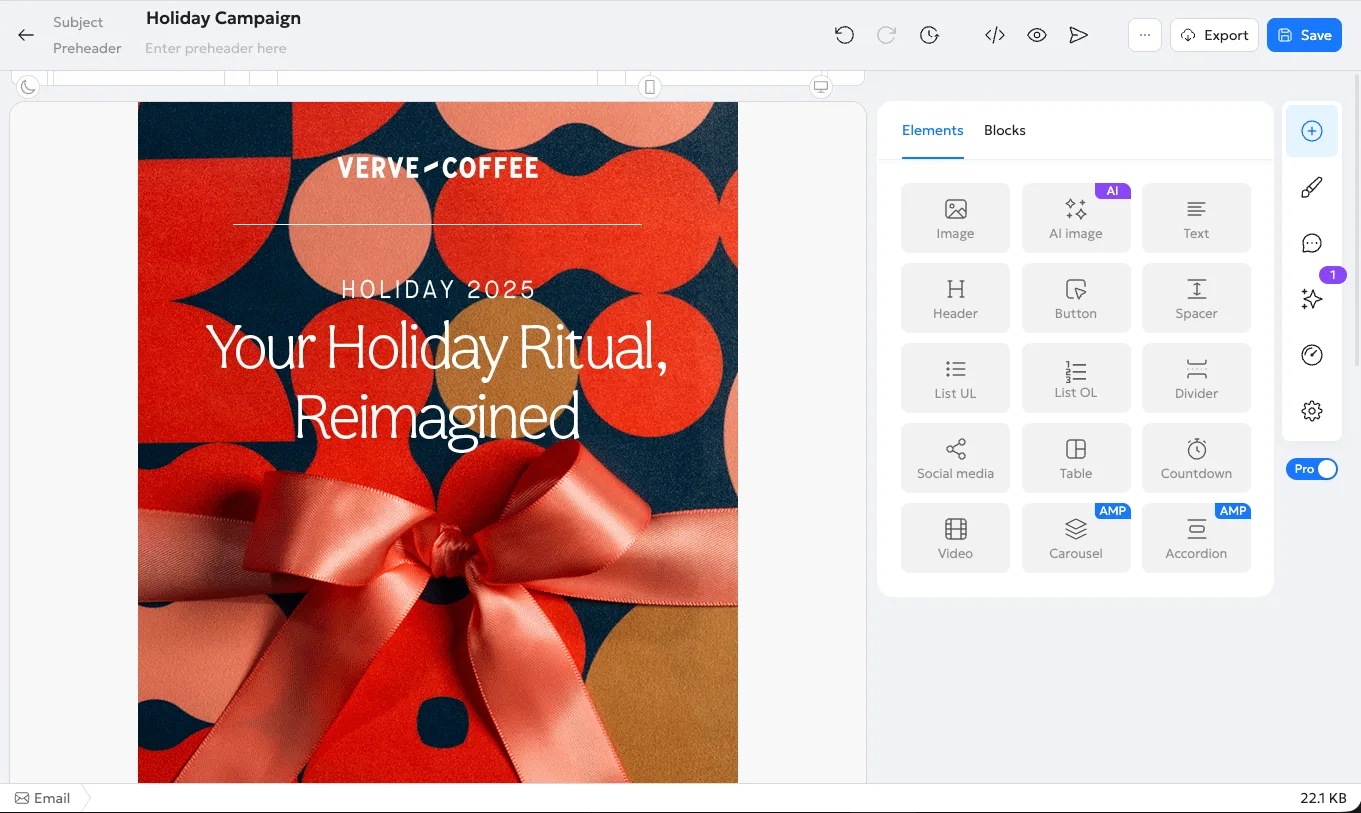Add an AMP Accordion element

click(1196, 538)
